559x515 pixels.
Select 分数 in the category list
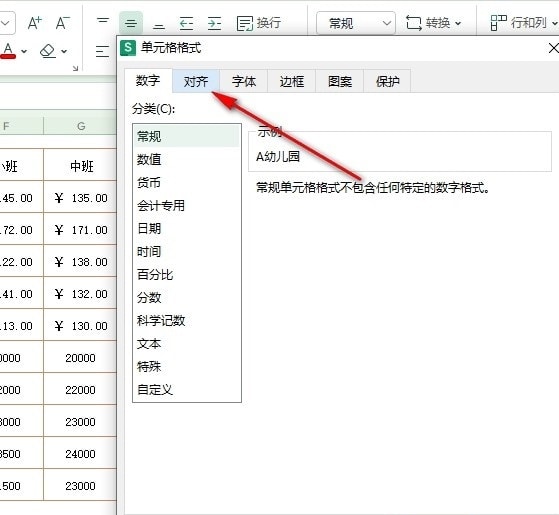[x=187, y=297]
